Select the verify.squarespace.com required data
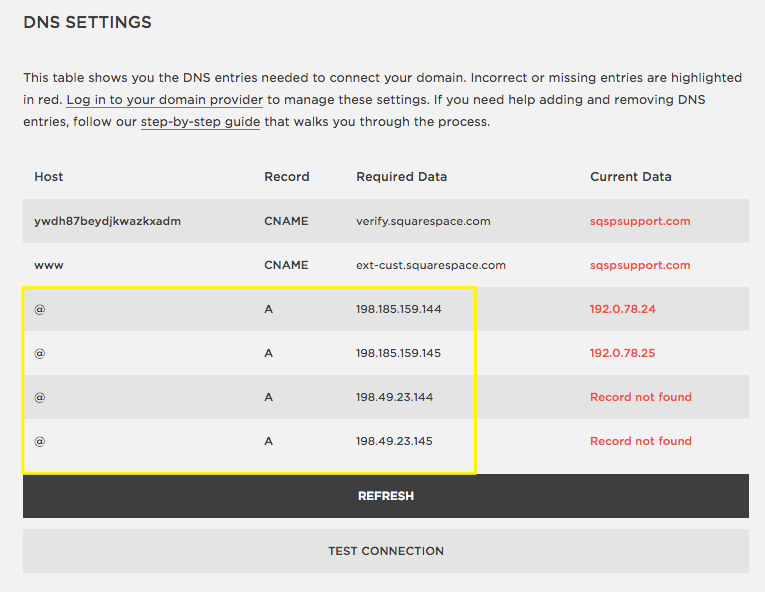 point(423,221)
